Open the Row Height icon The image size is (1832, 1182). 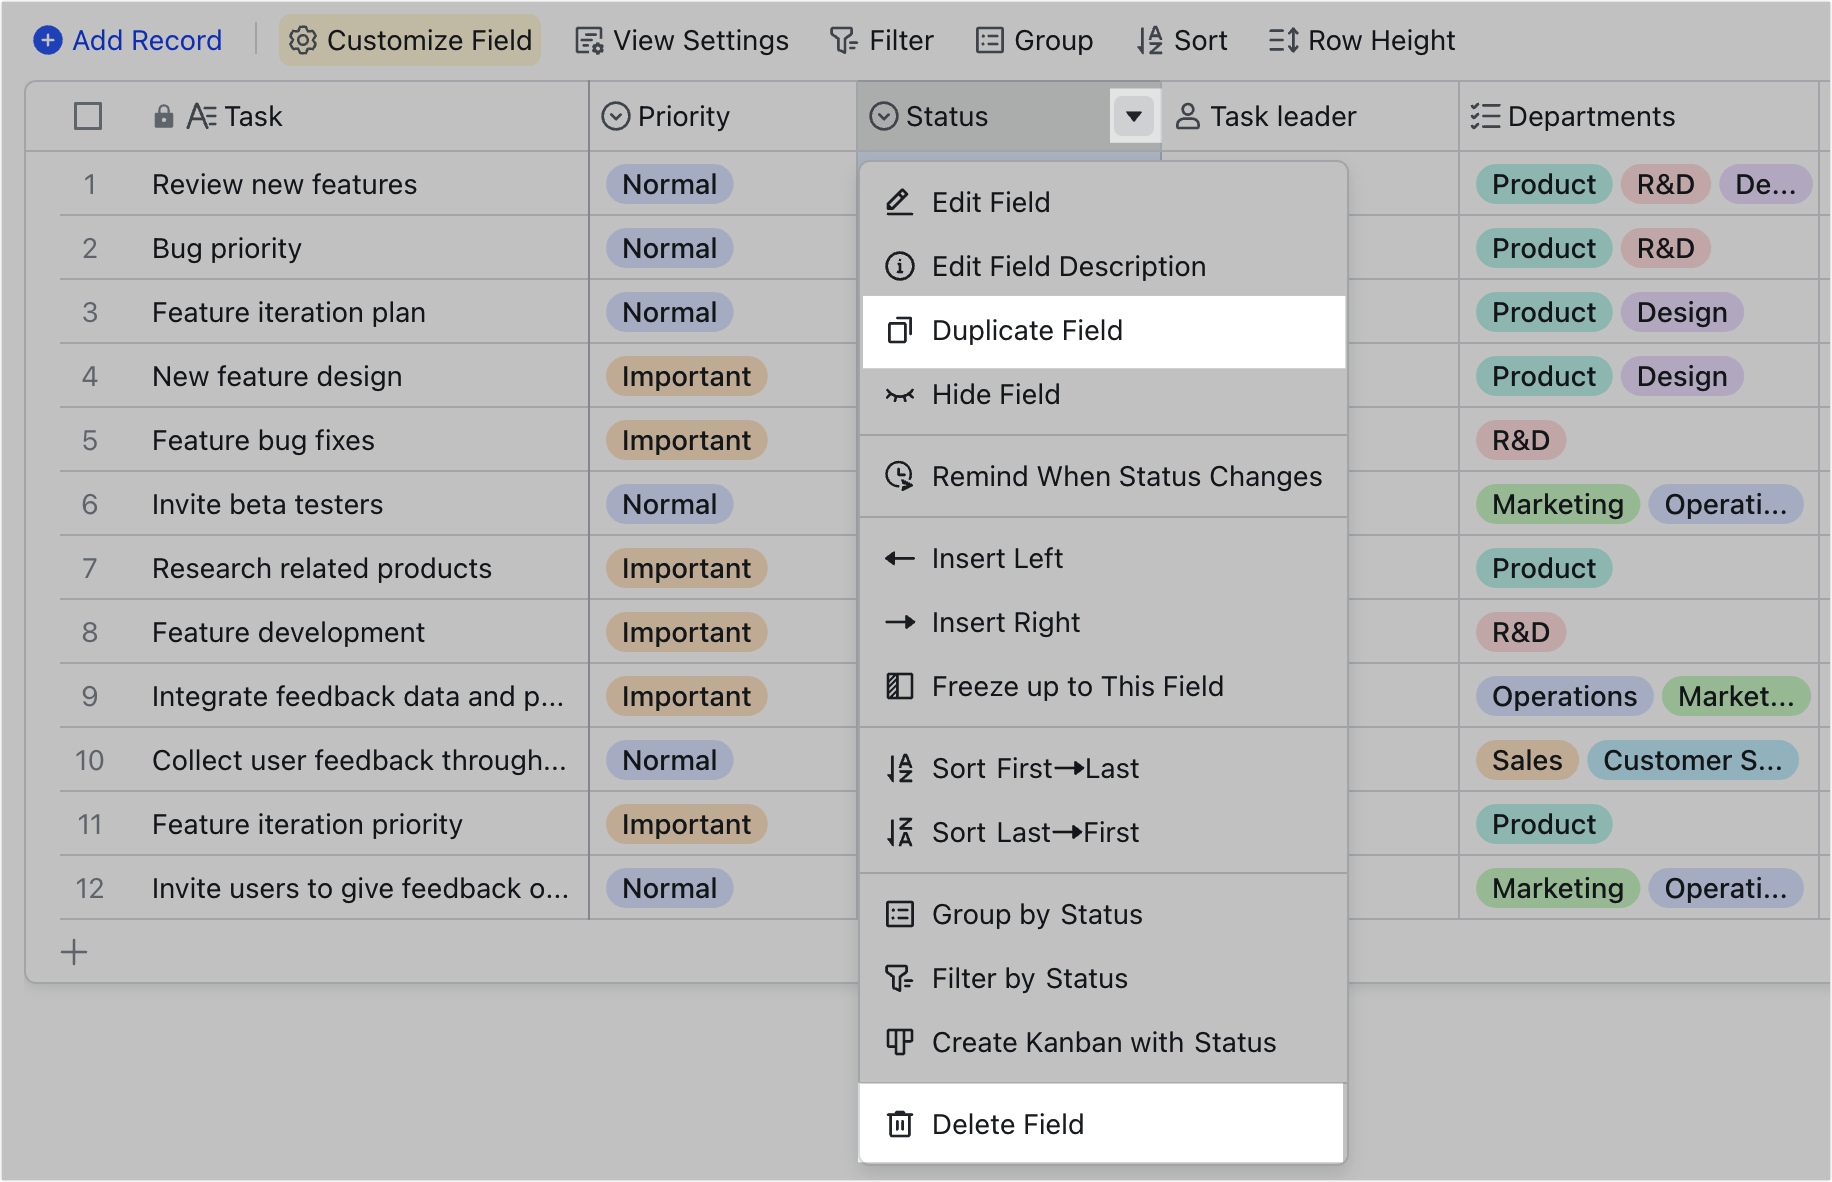[x=1282, y=40]
